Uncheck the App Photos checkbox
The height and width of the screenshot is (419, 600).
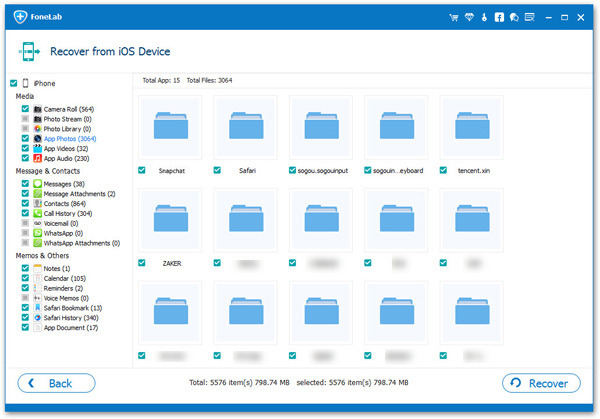click(25, 138)
